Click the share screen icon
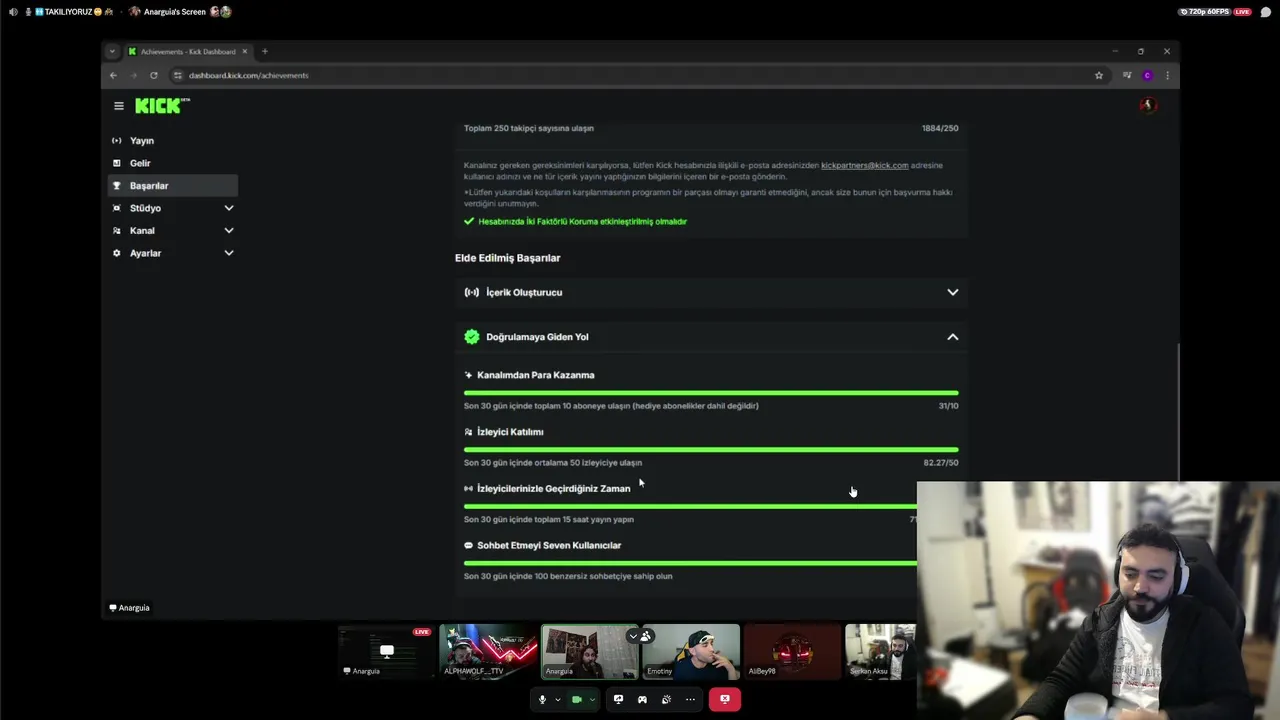This screenshot has height=720, width=1280. coord(618,700)
